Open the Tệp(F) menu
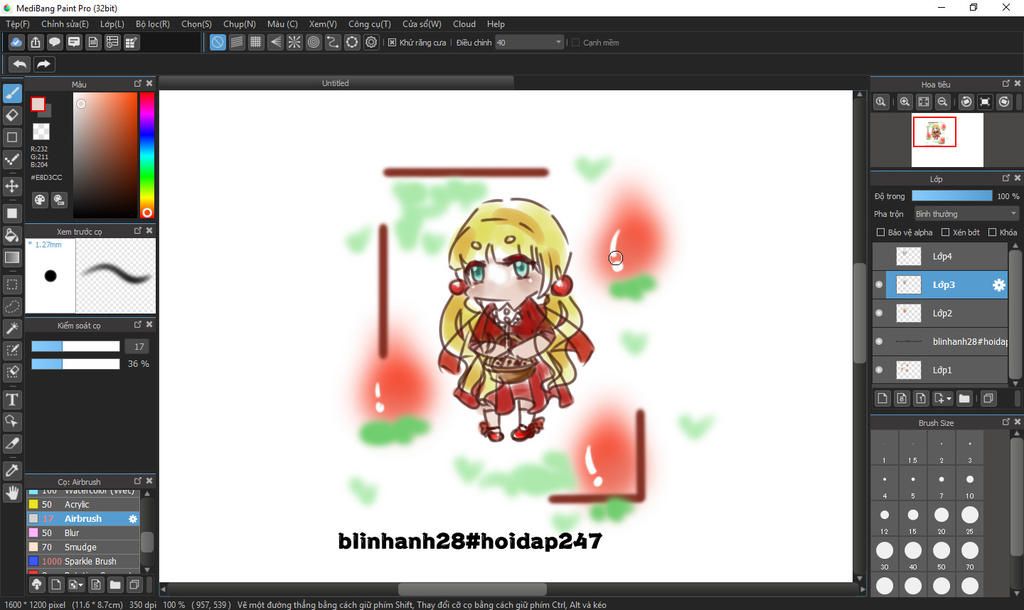Screen dimensions: 1024x610 [x=18, y=24]
